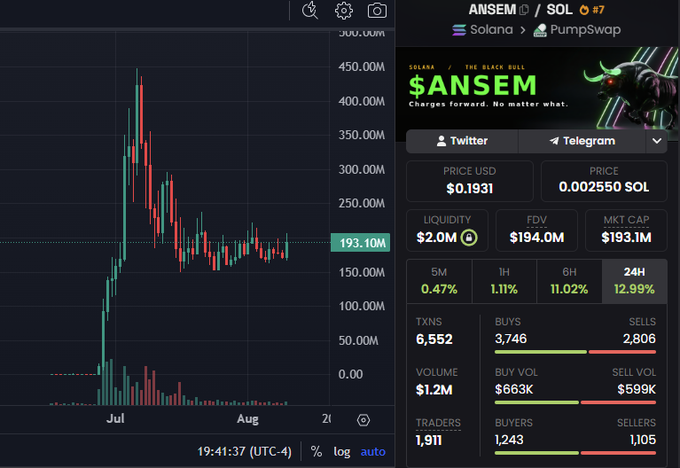
Task: Toggle auto scale on chart
Action: click(x=373, y=452)
